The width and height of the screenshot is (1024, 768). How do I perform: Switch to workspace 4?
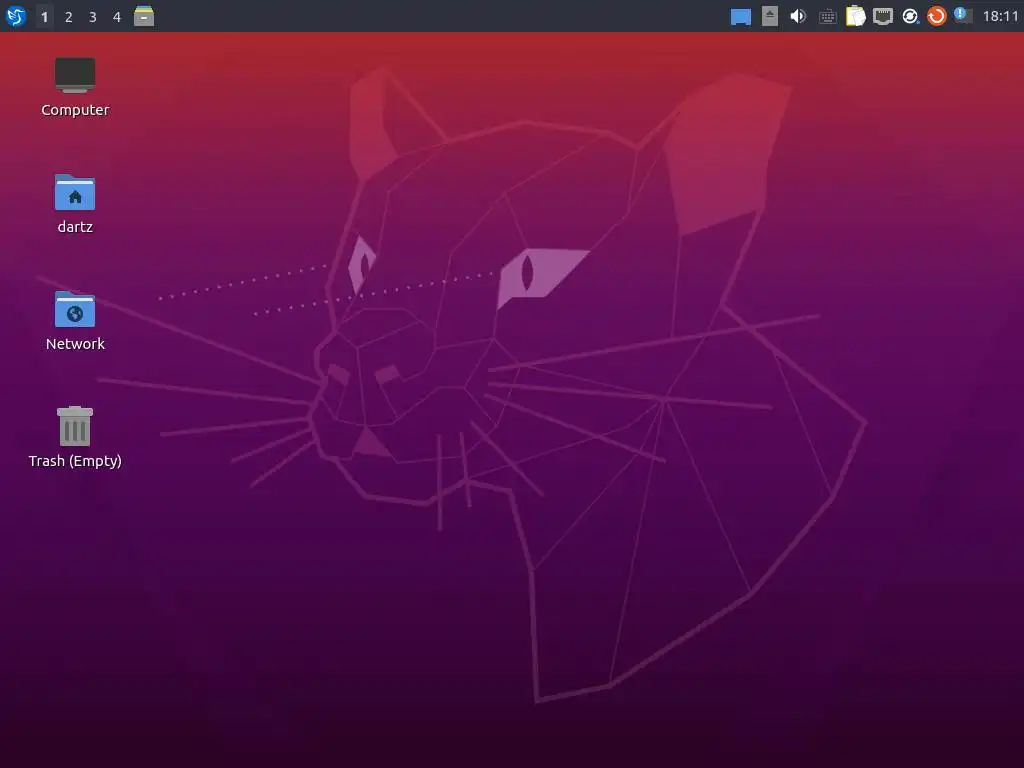point(117,16)
